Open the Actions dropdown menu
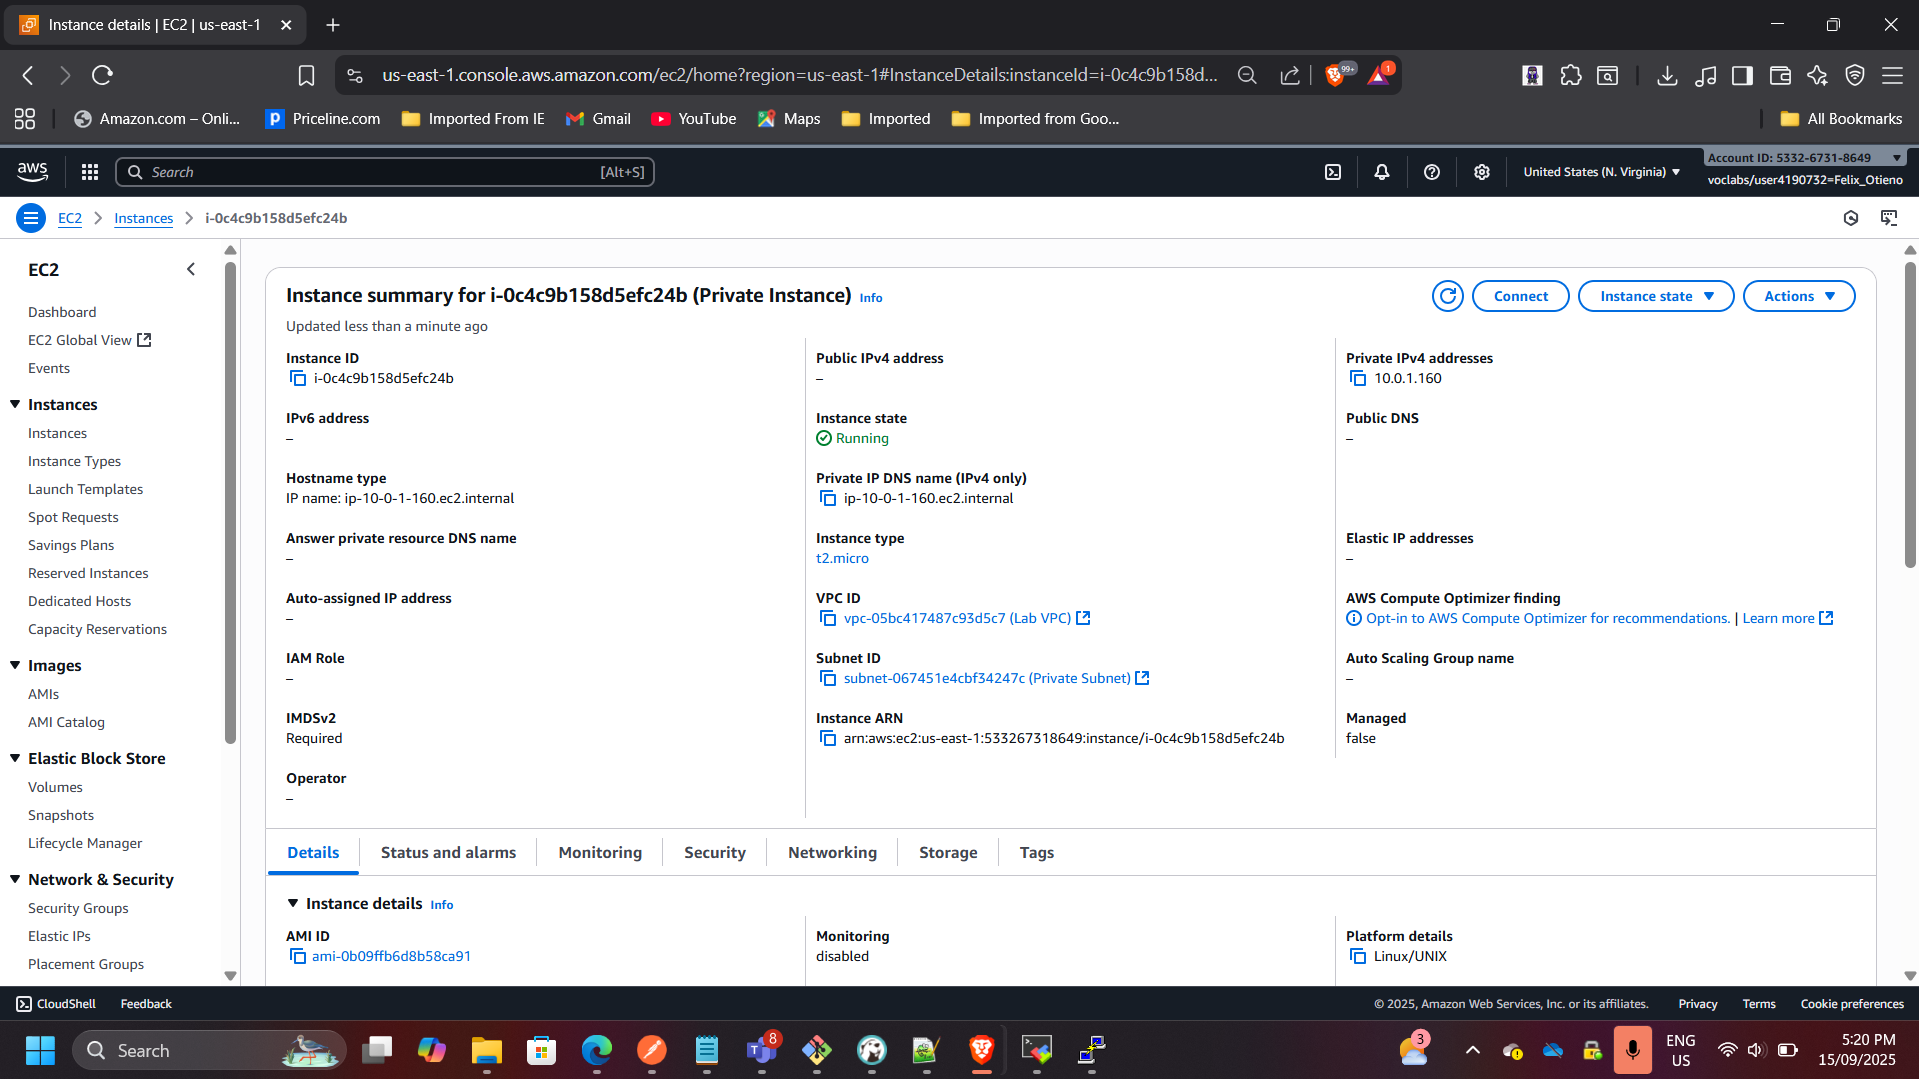Image resolution: width=1919 pixels, height=1079 pixels. 1798,296
